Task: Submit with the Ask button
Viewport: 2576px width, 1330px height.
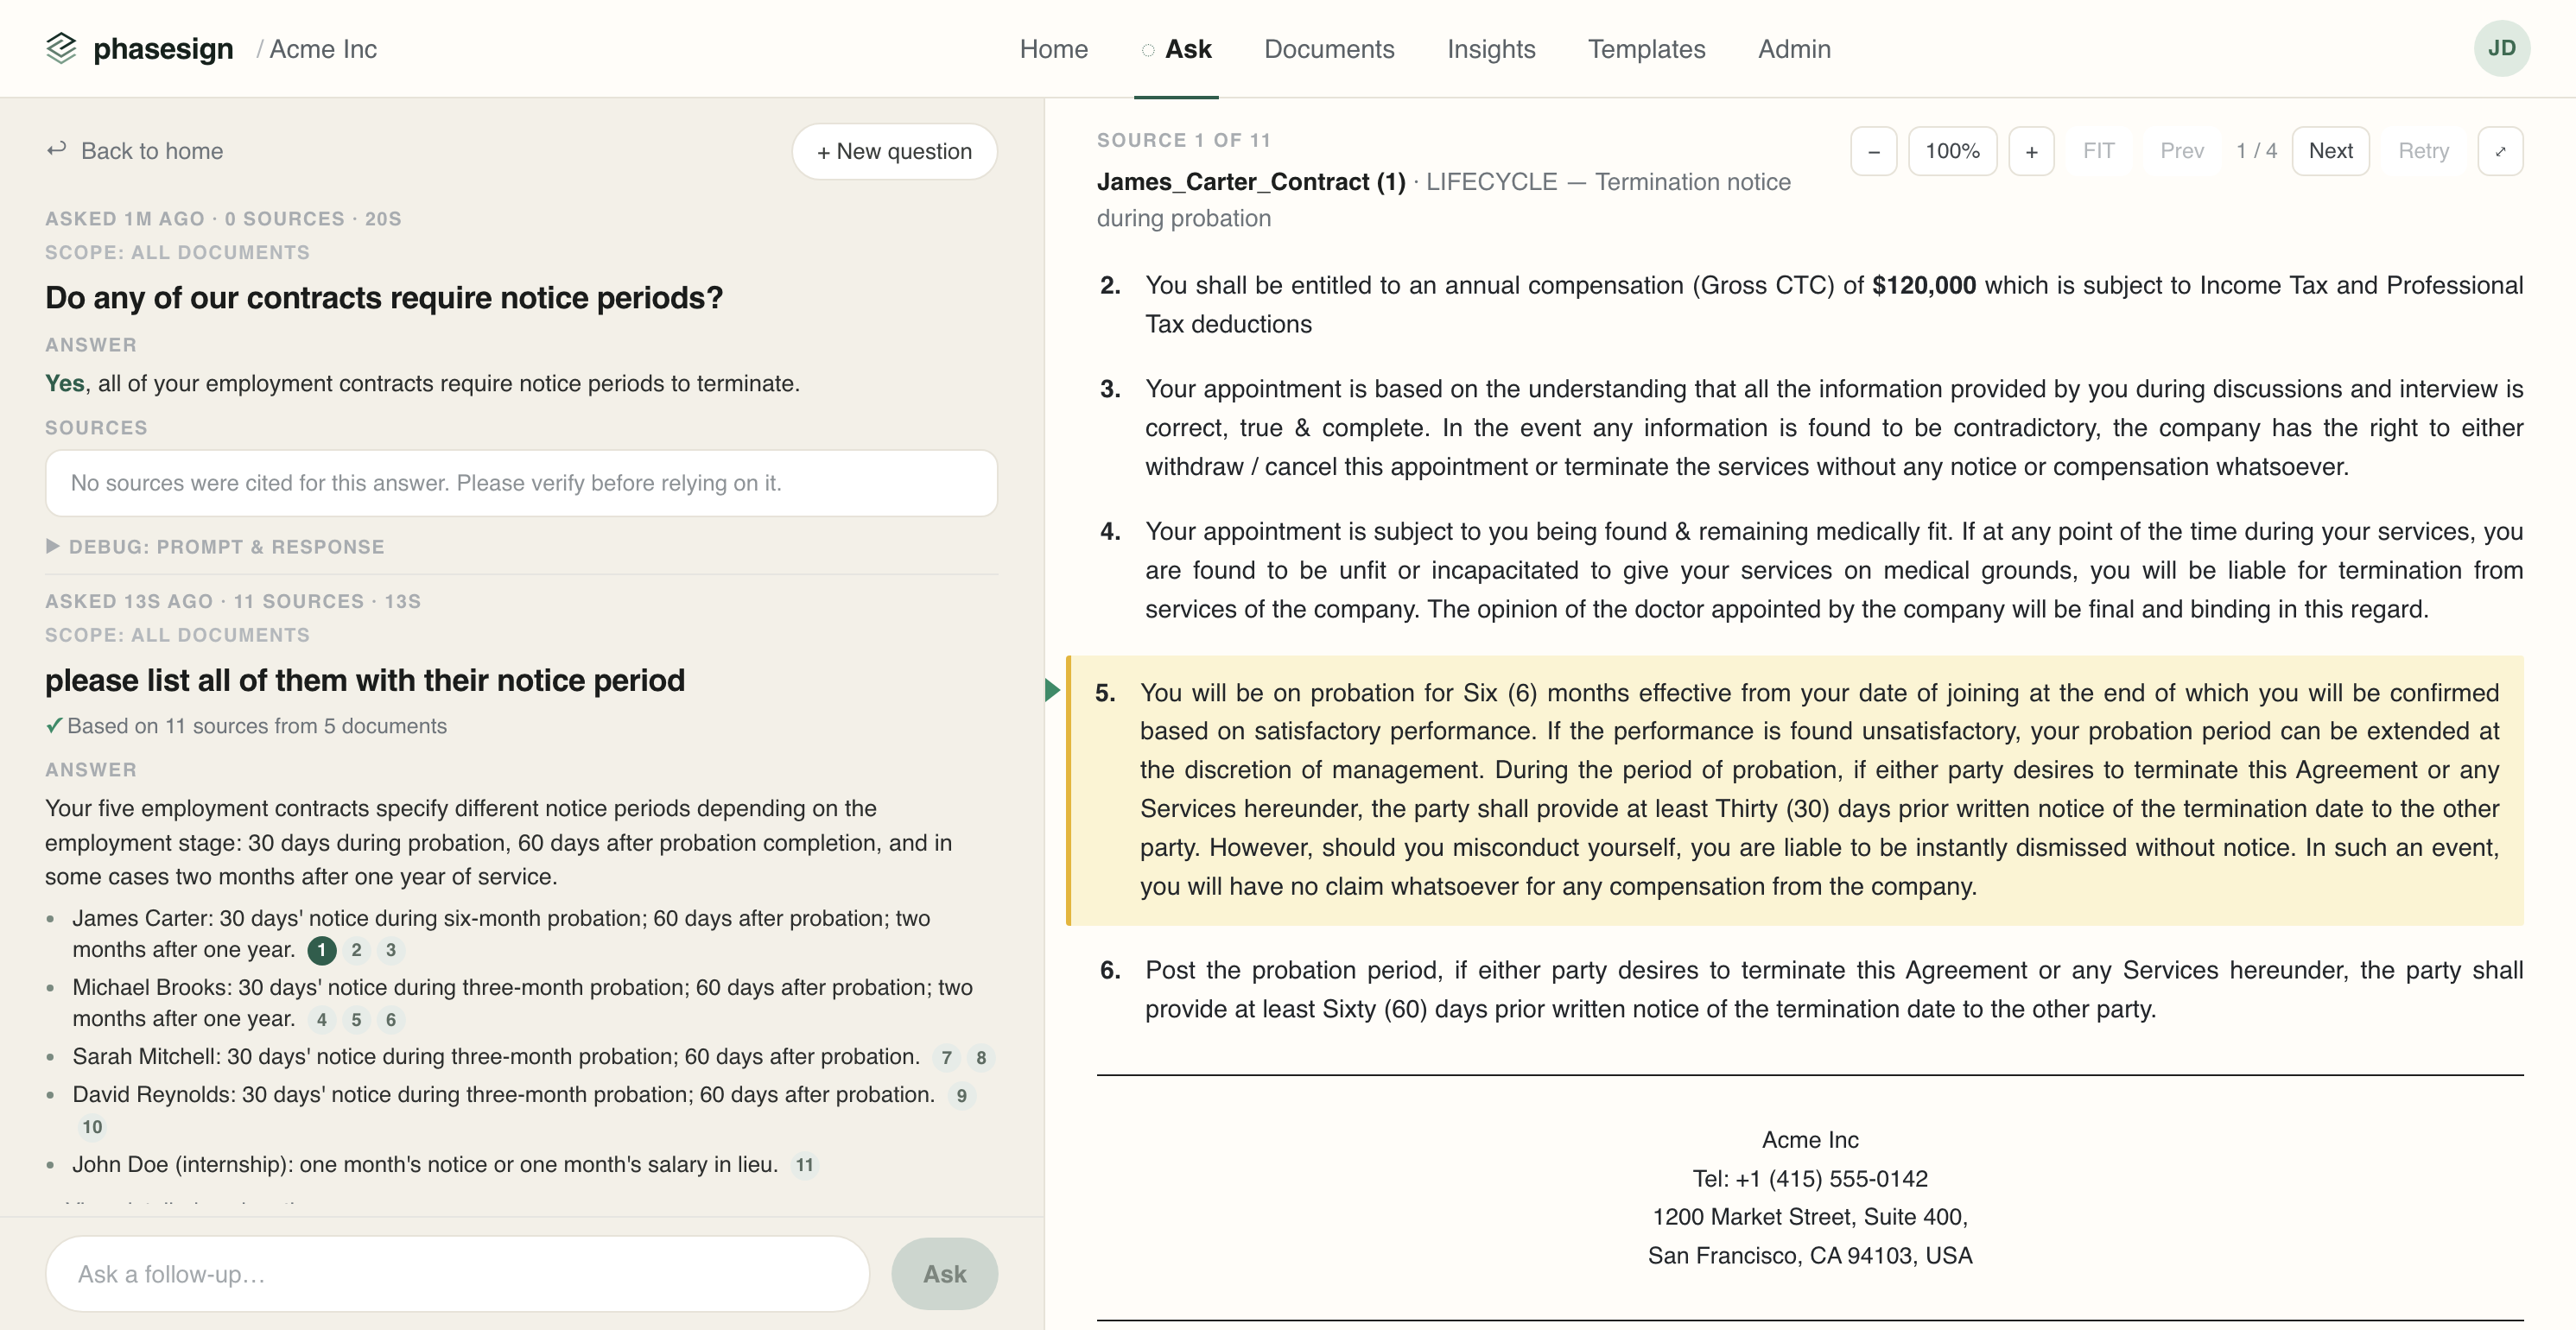Action: tap(944, 1274)
